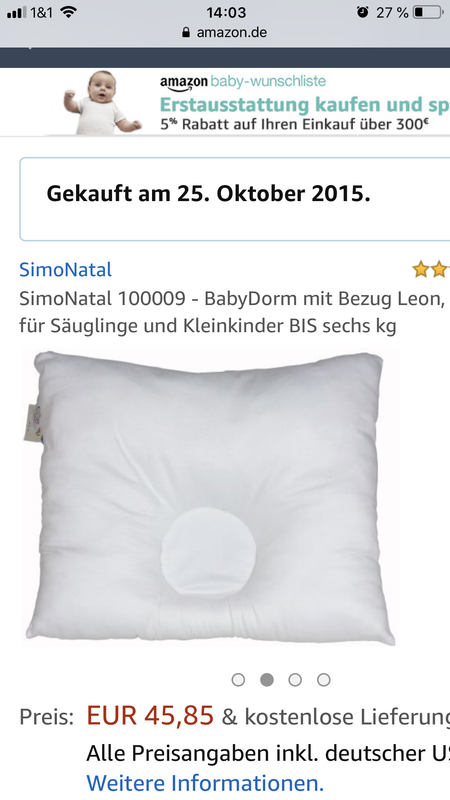
Task: Tap the BabyDorm product title text
Action: pyautogui.click(x=232, y=312)
